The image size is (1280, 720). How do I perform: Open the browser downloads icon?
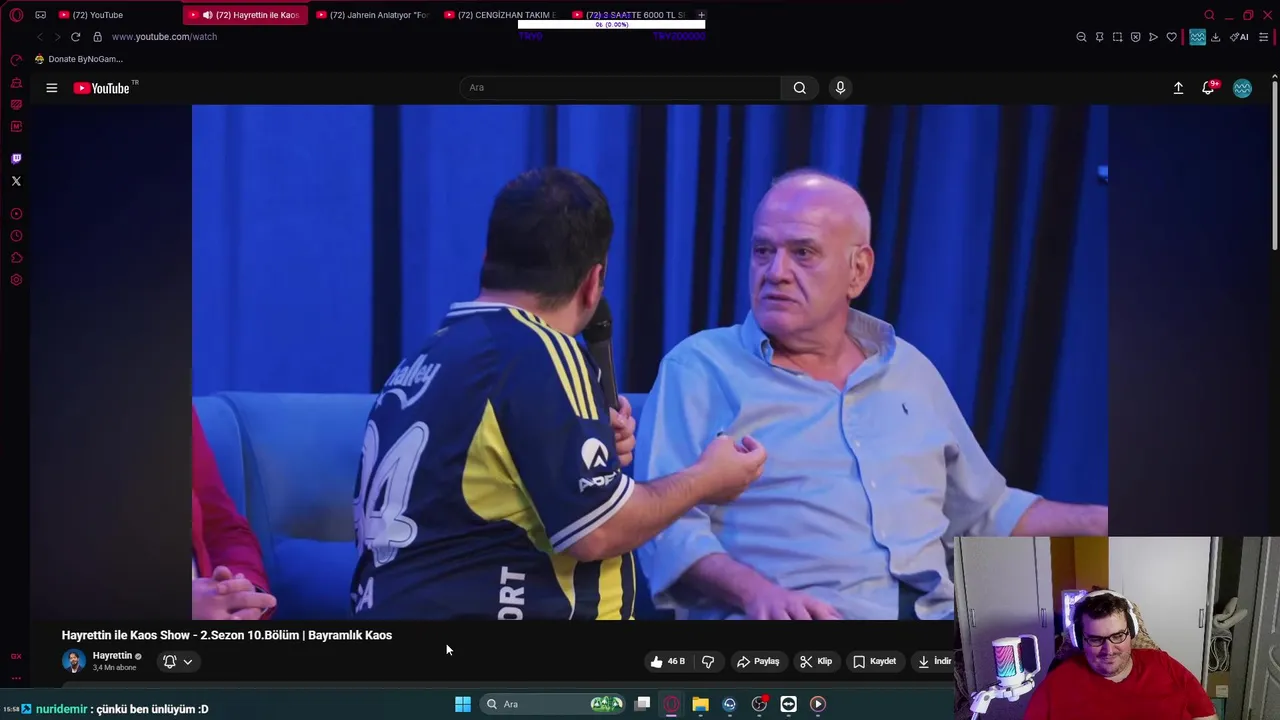[1215, 37]
